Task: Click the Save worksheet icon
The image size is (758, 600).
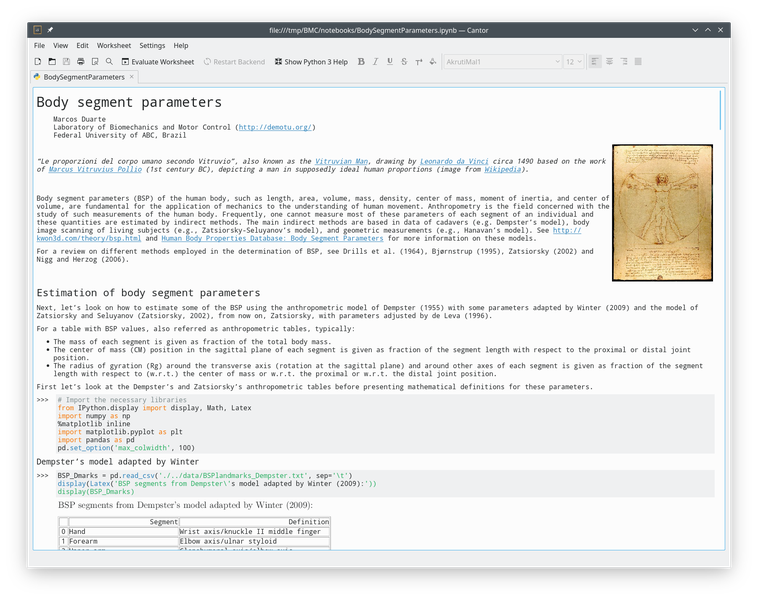Action: [66, 61]
